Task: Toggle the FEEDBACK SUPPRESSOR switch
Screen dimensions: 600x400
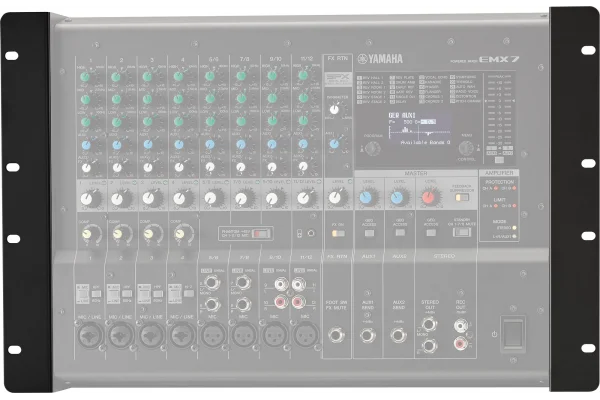Action: [x=462, y=198]
